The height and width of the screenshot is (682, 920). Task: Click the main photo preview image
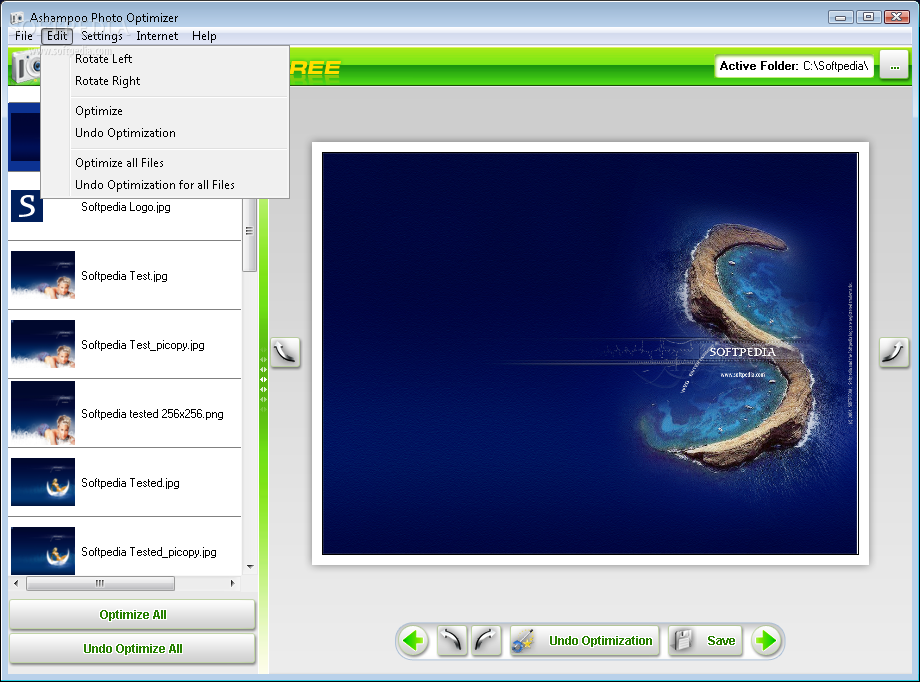590,353
